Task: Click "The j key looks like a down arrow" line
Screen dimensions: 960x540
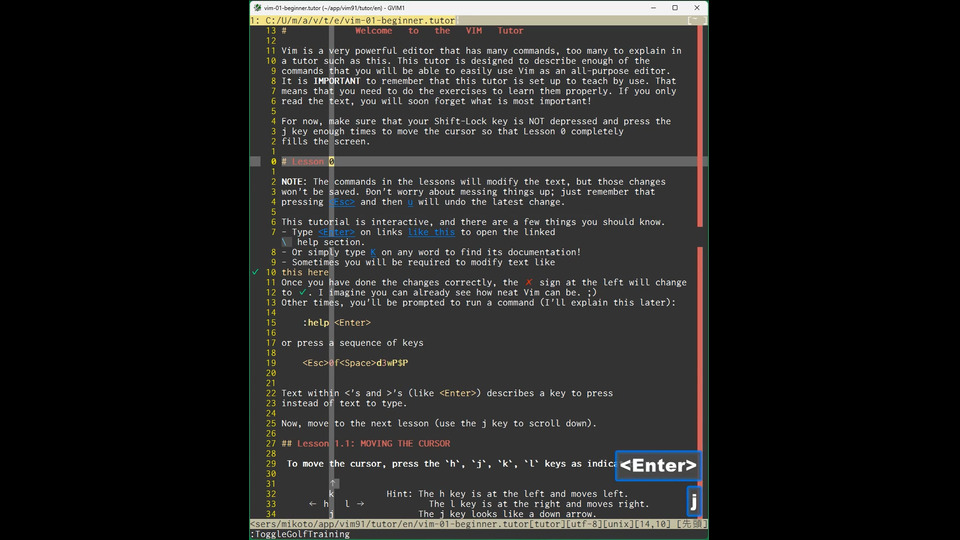Action: pyautogui.click(x=507, y=514)
